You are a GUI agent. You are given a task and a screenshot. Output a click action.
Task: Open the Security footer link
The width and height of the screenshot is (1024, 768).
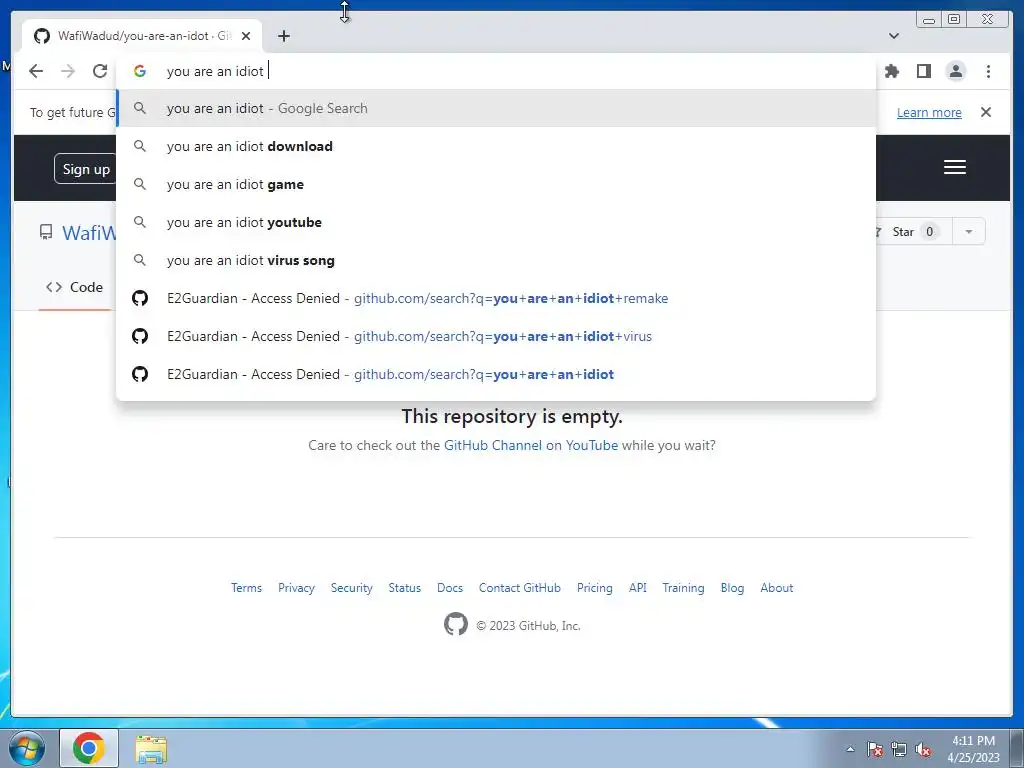(x=351, y=588)
